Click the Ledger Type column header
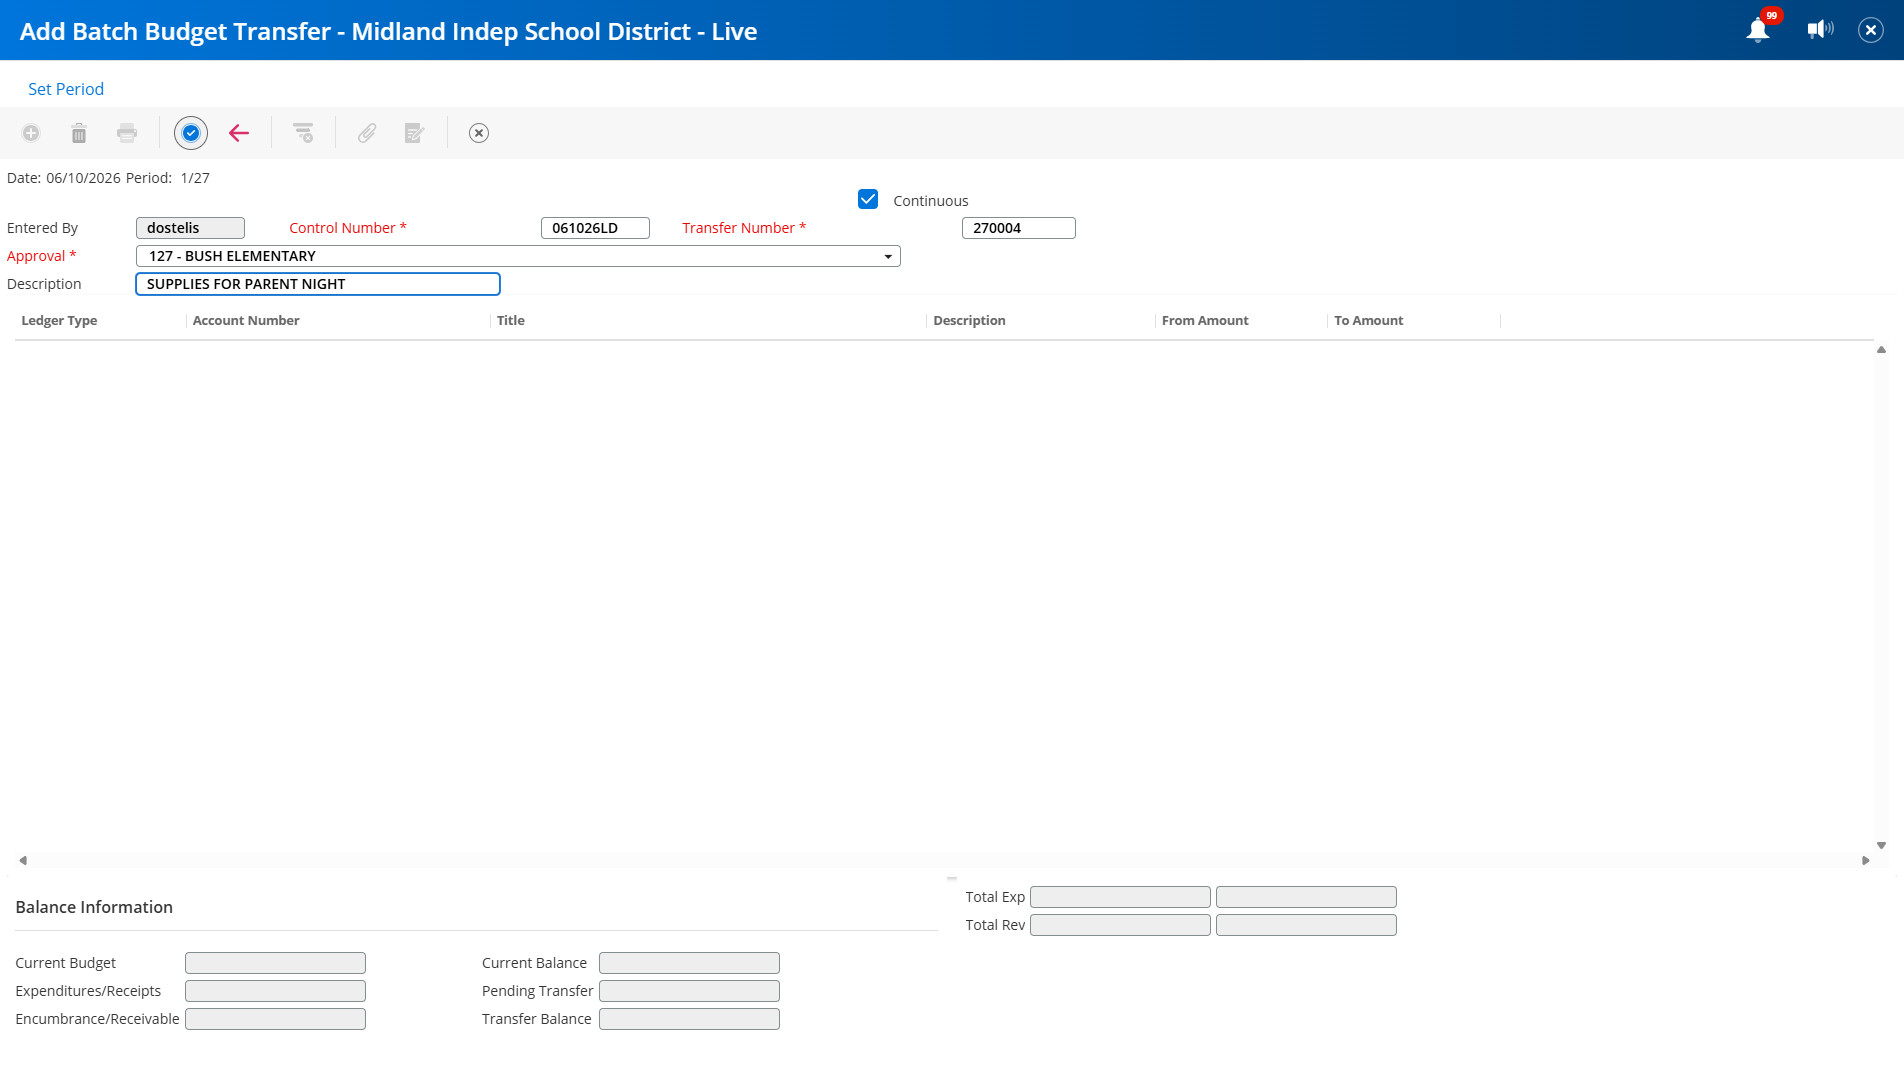Screen dimensions: 1904x1078 coord(59,320)
